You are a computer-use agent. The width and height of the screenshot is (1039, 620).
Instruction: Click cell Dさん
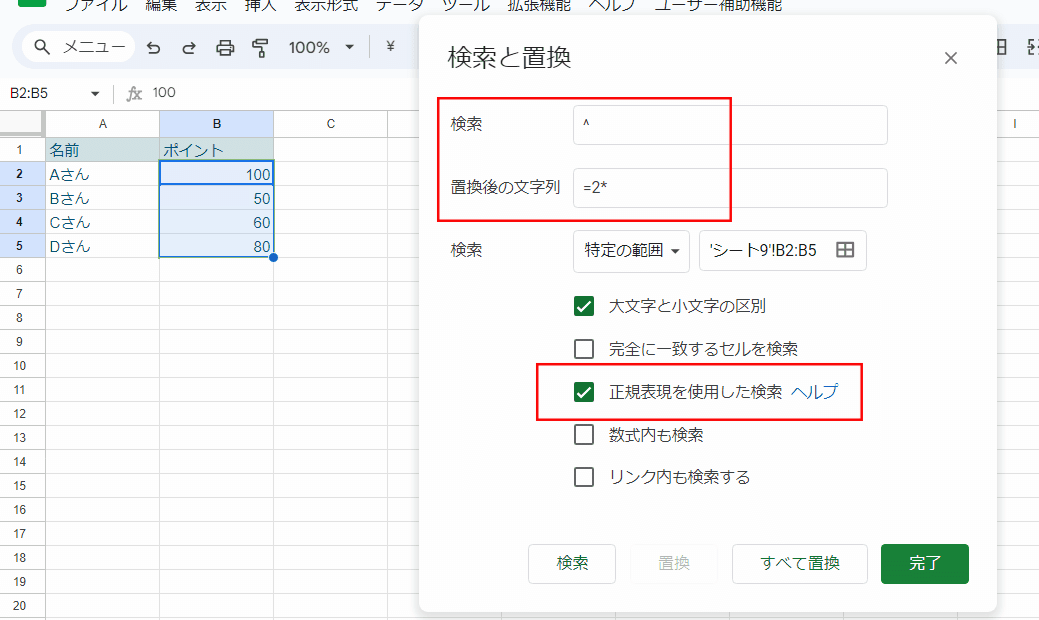click(103, 246)
